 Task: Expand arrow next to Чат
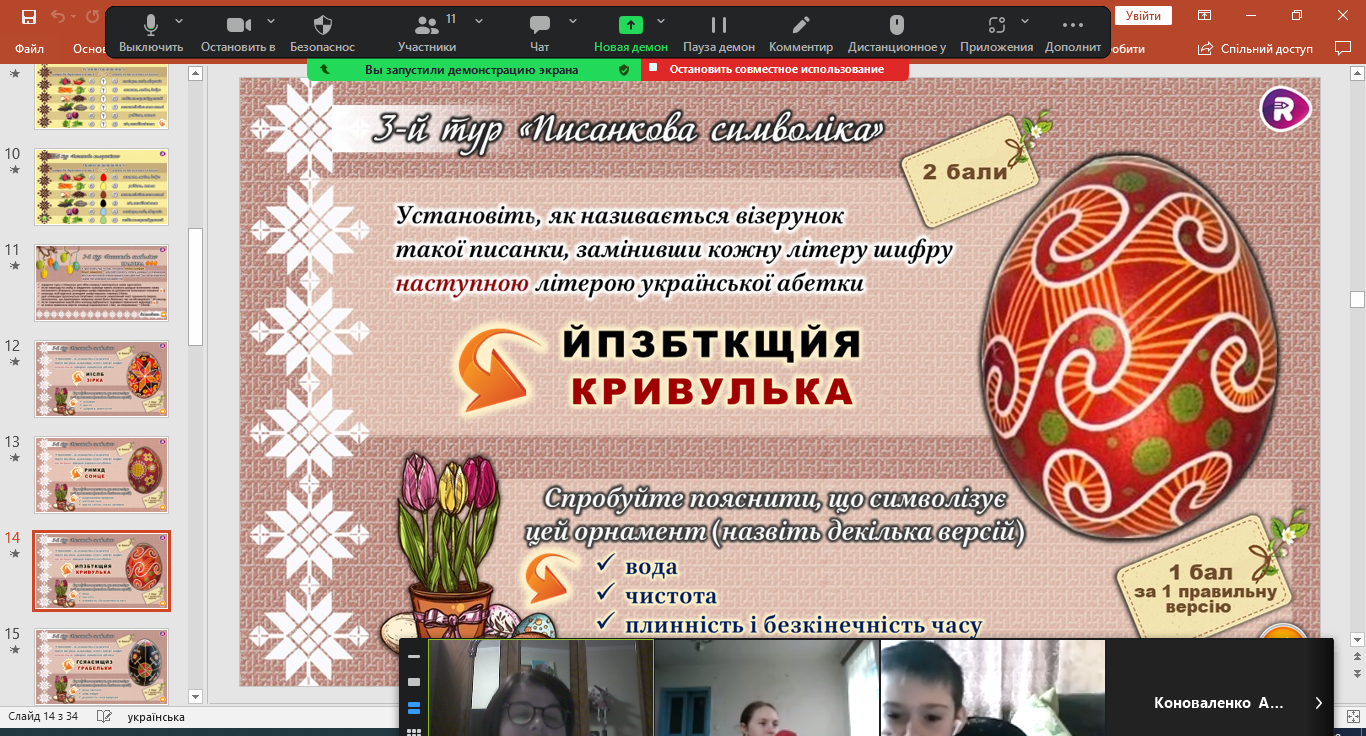pyautogui.click(x=573, y=21)
